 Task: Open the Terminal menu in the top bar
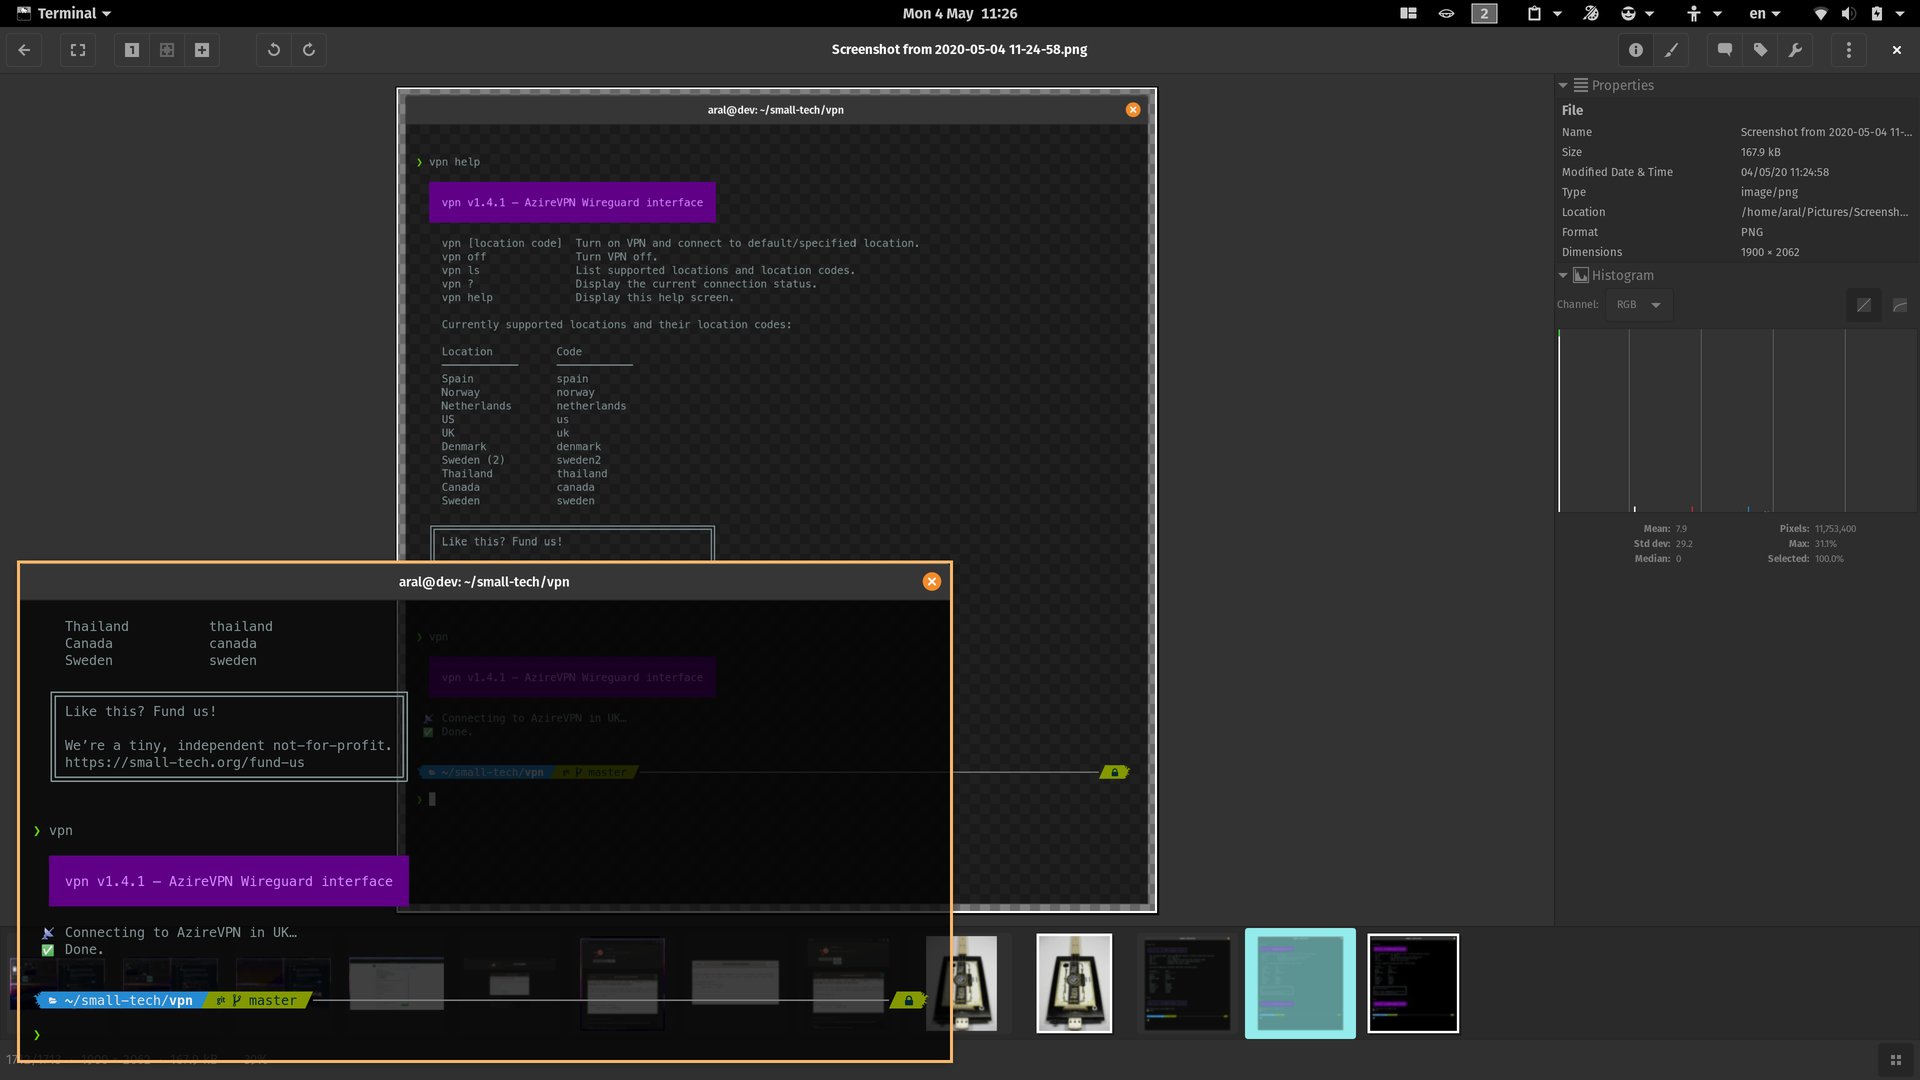coord(65,13)
